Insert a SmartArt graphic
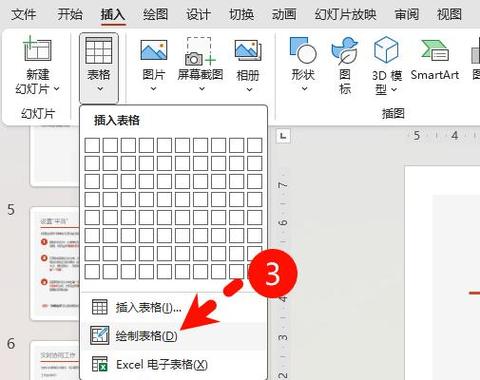The image size is (480, 380). pos(435,60)
